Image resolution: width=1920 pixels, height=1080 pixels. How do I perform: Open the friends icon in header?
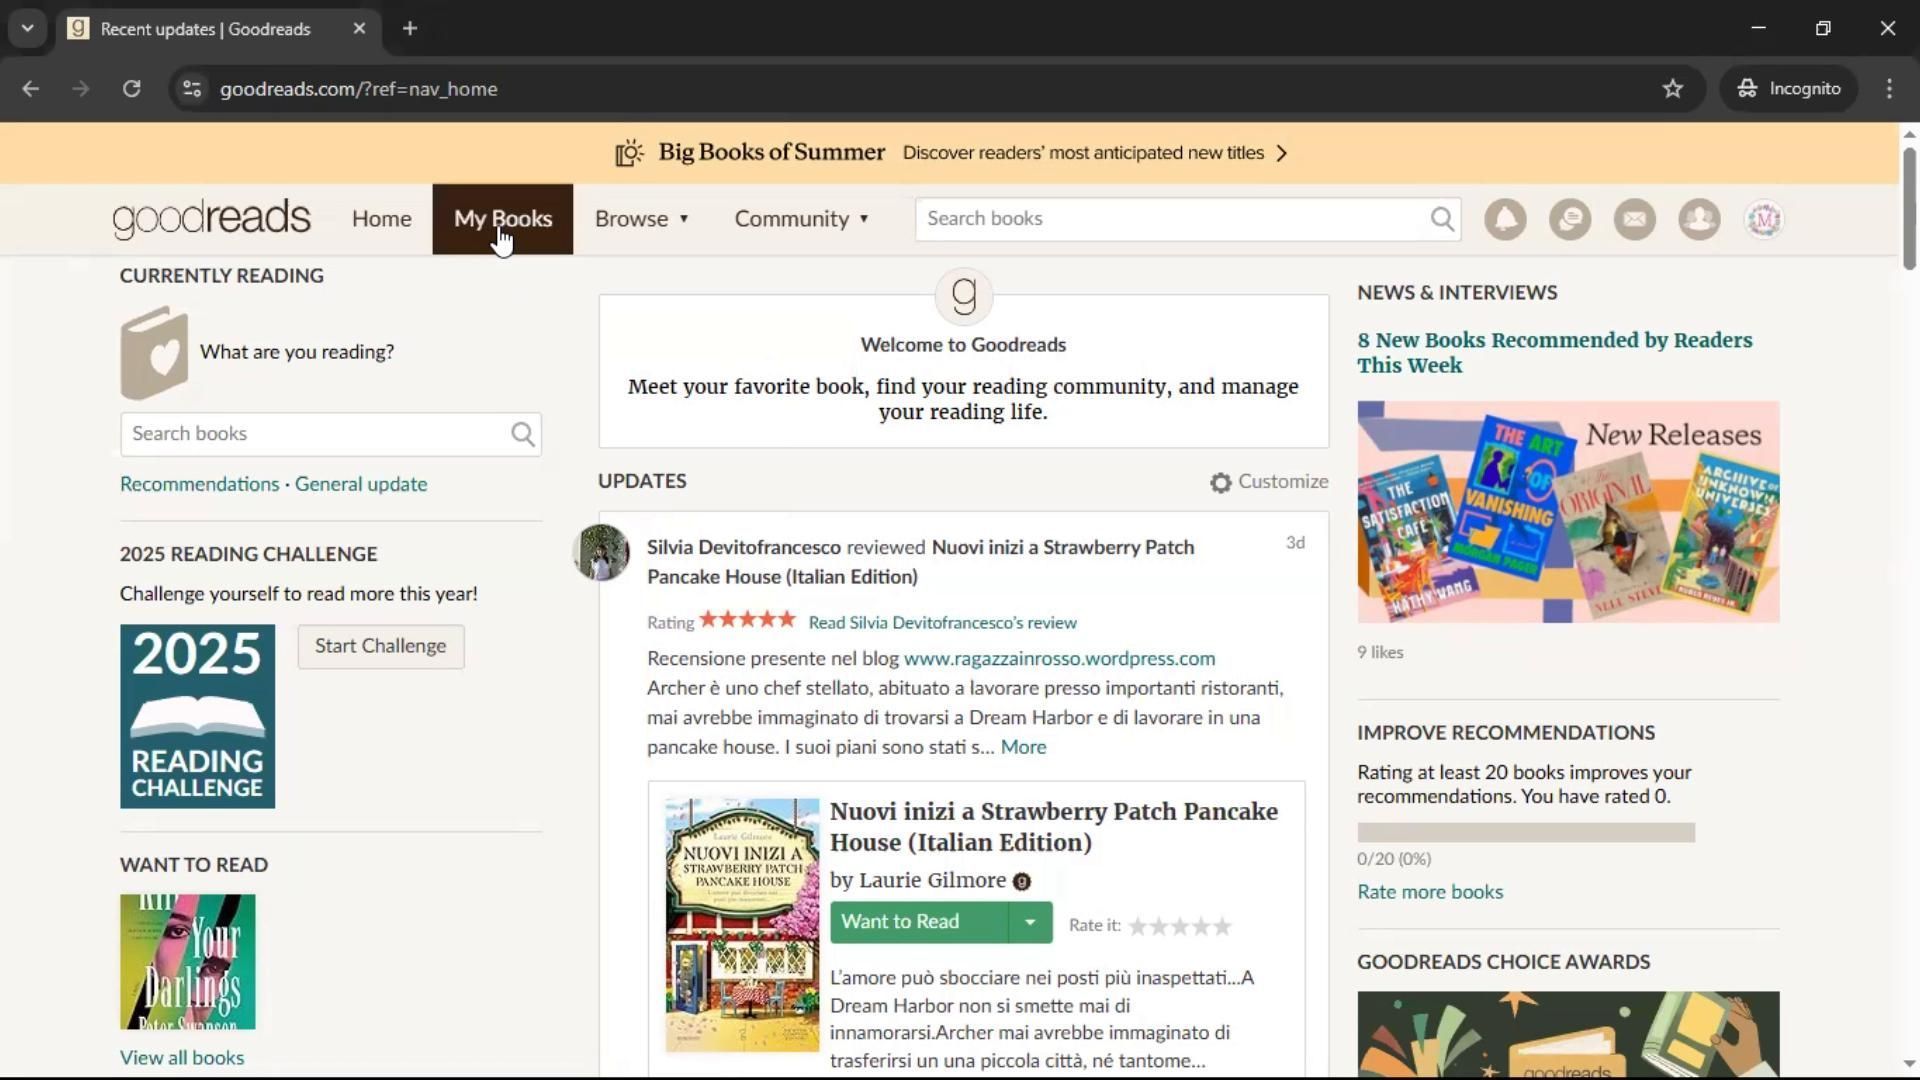(1699, 219)
